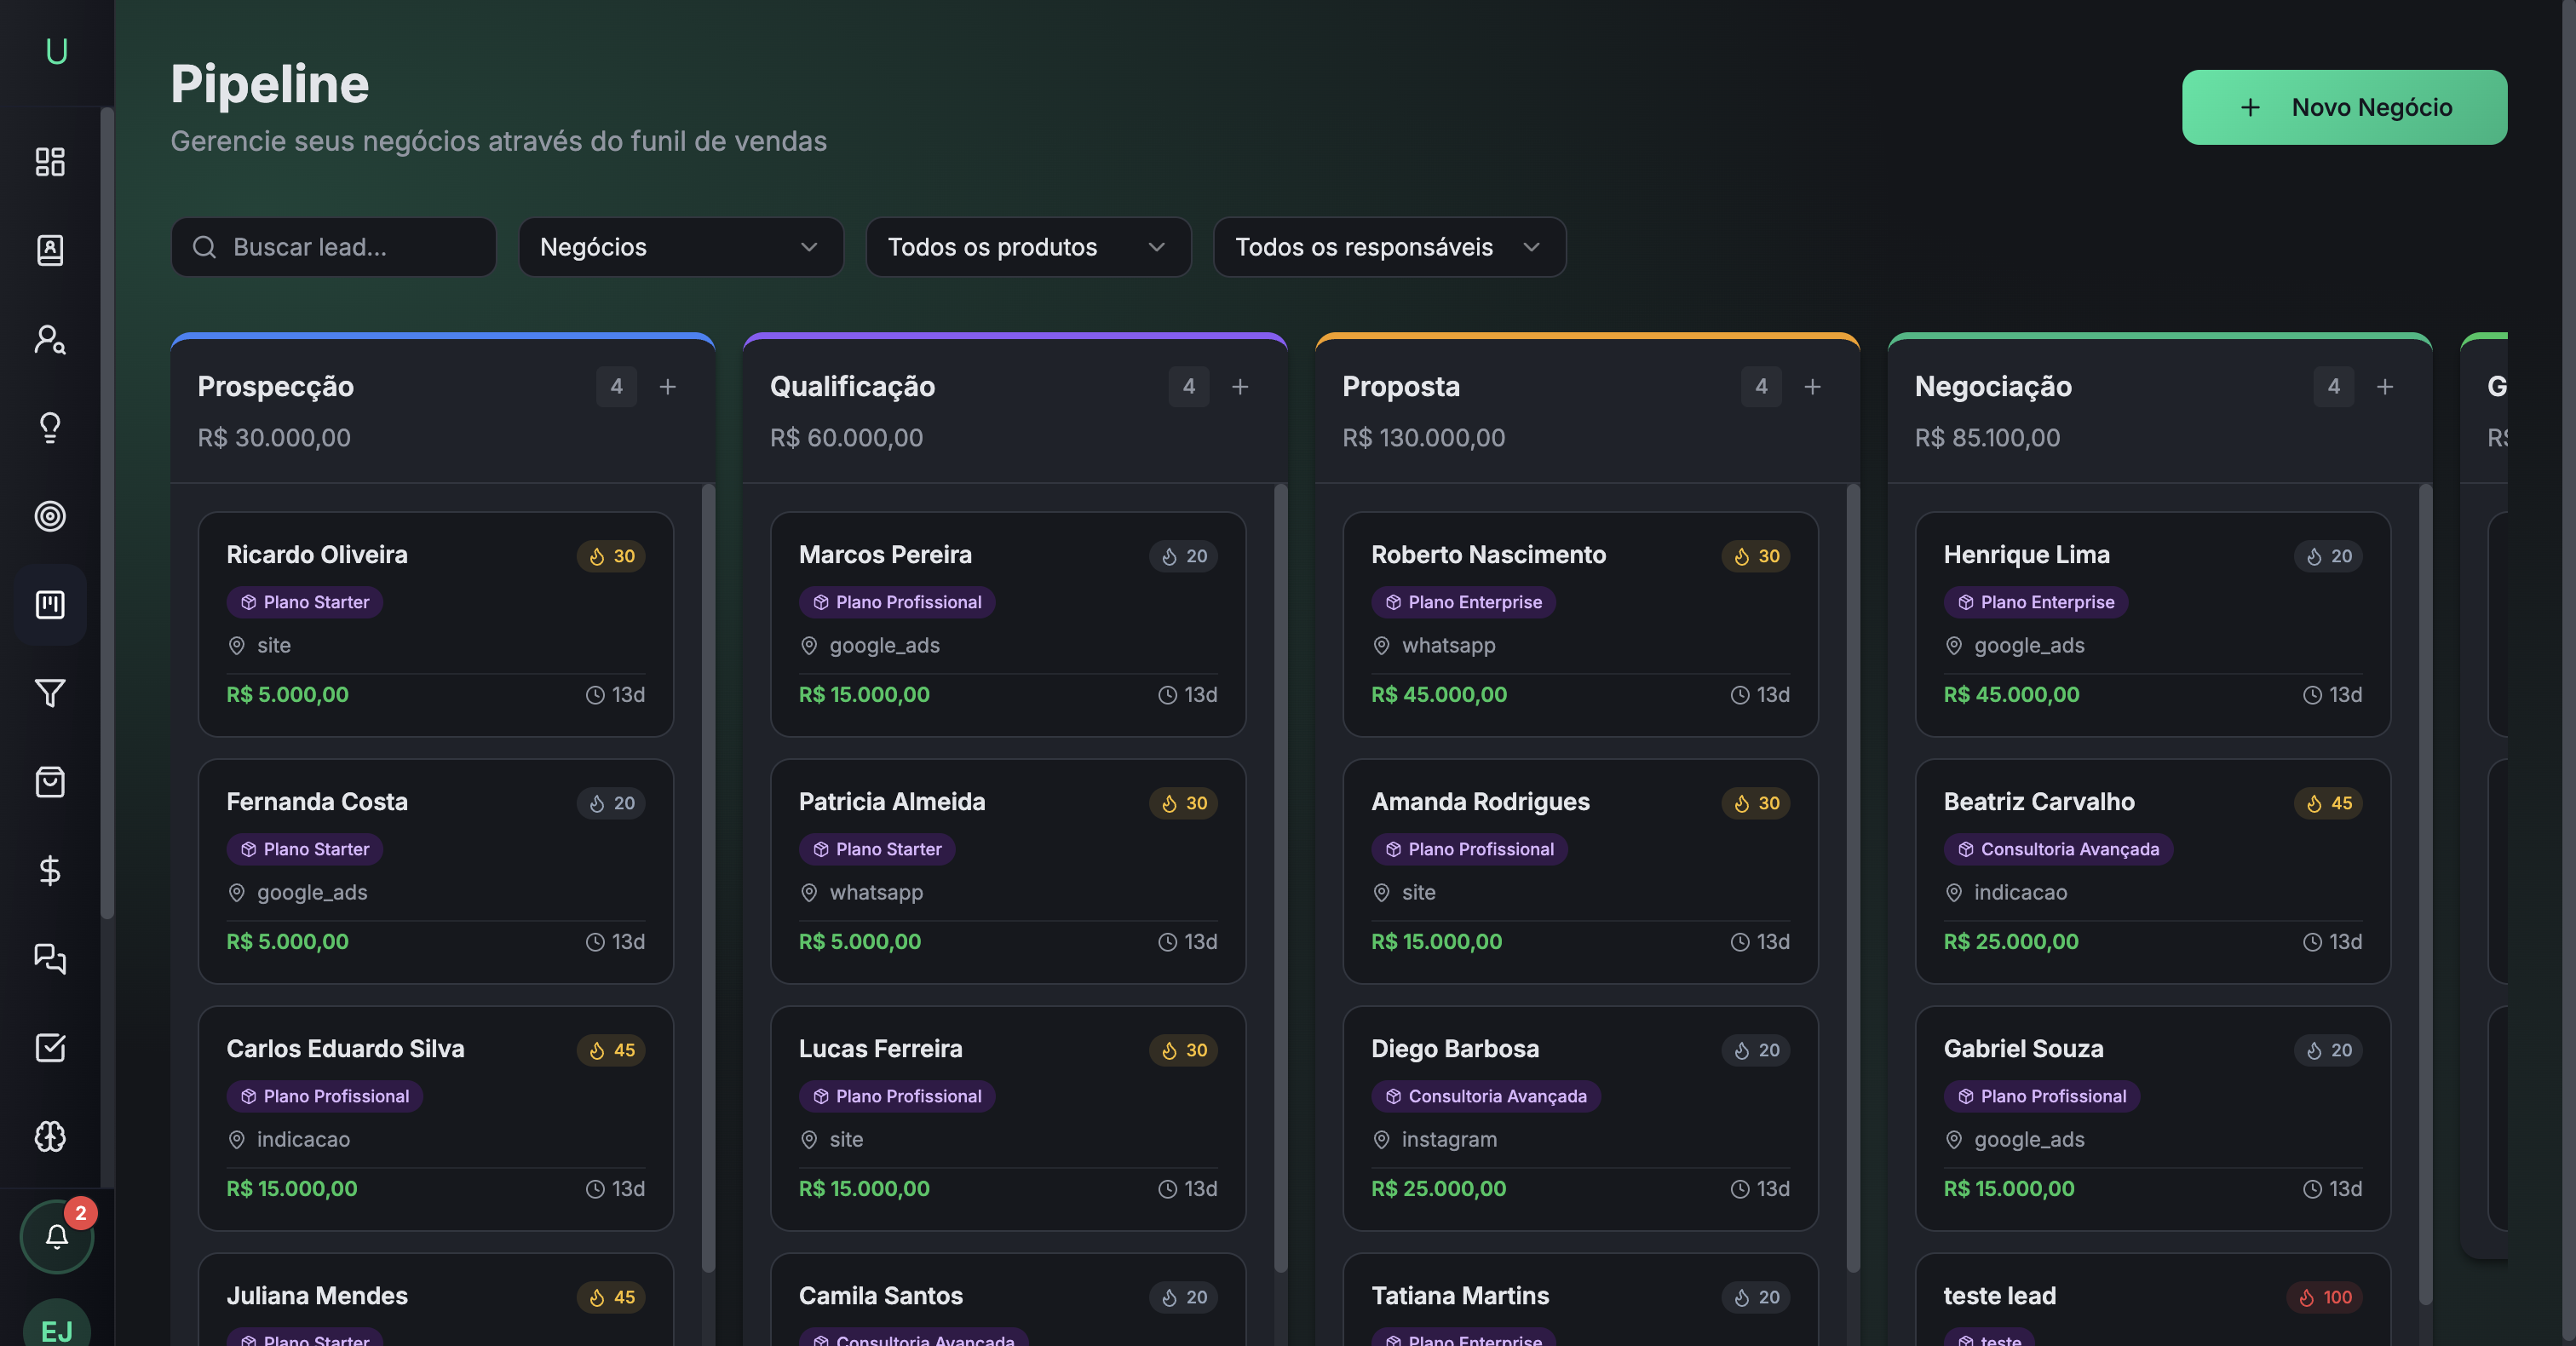Screen dimensions: 2576x1346
Task: Focus the Buscar lead search field
Action: tap(334, 247)
